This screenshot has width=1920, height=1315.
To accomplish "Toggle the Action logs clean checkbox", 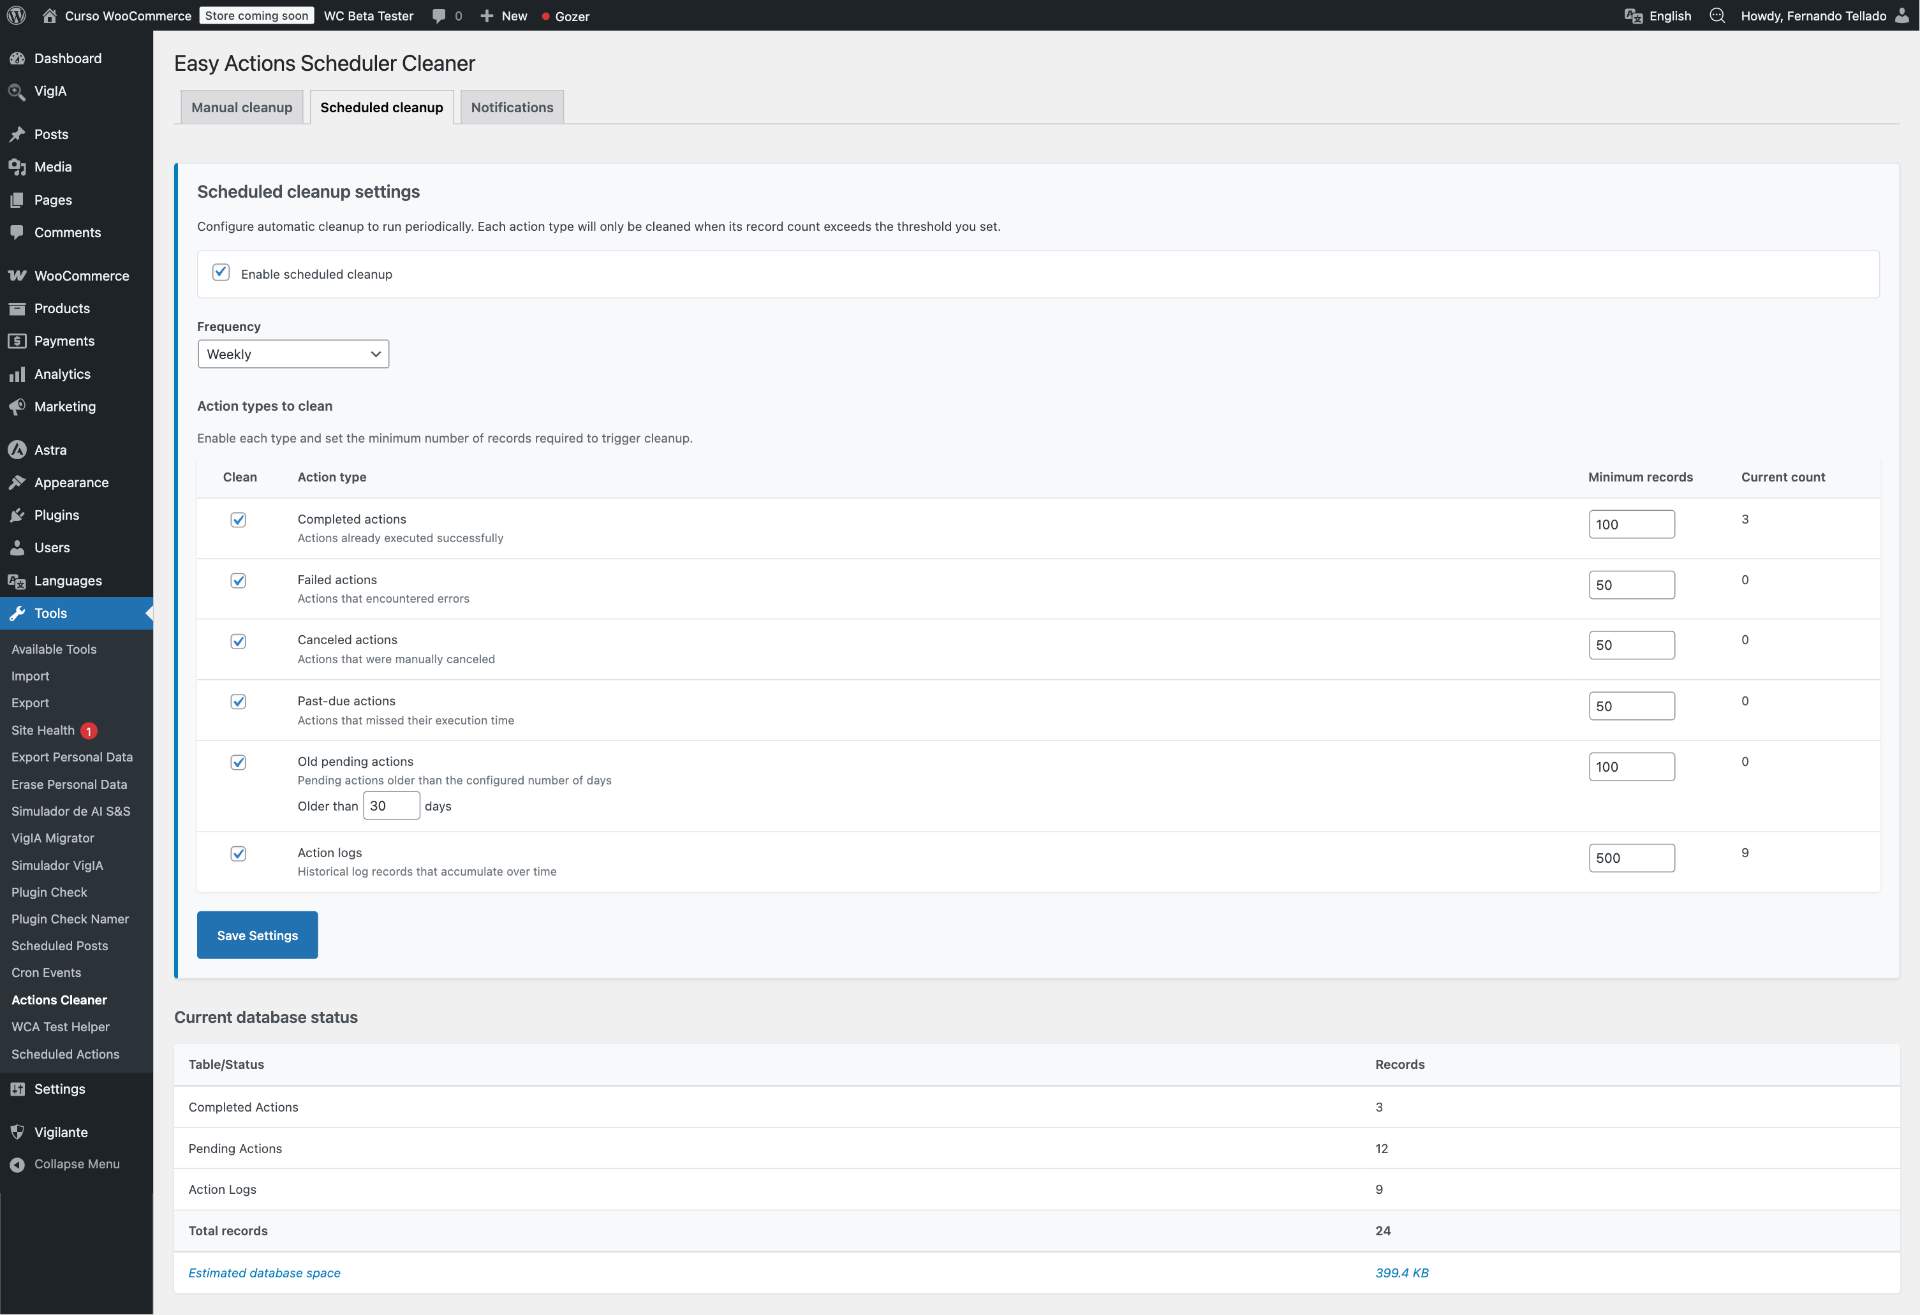I will [x=238, y=854].
